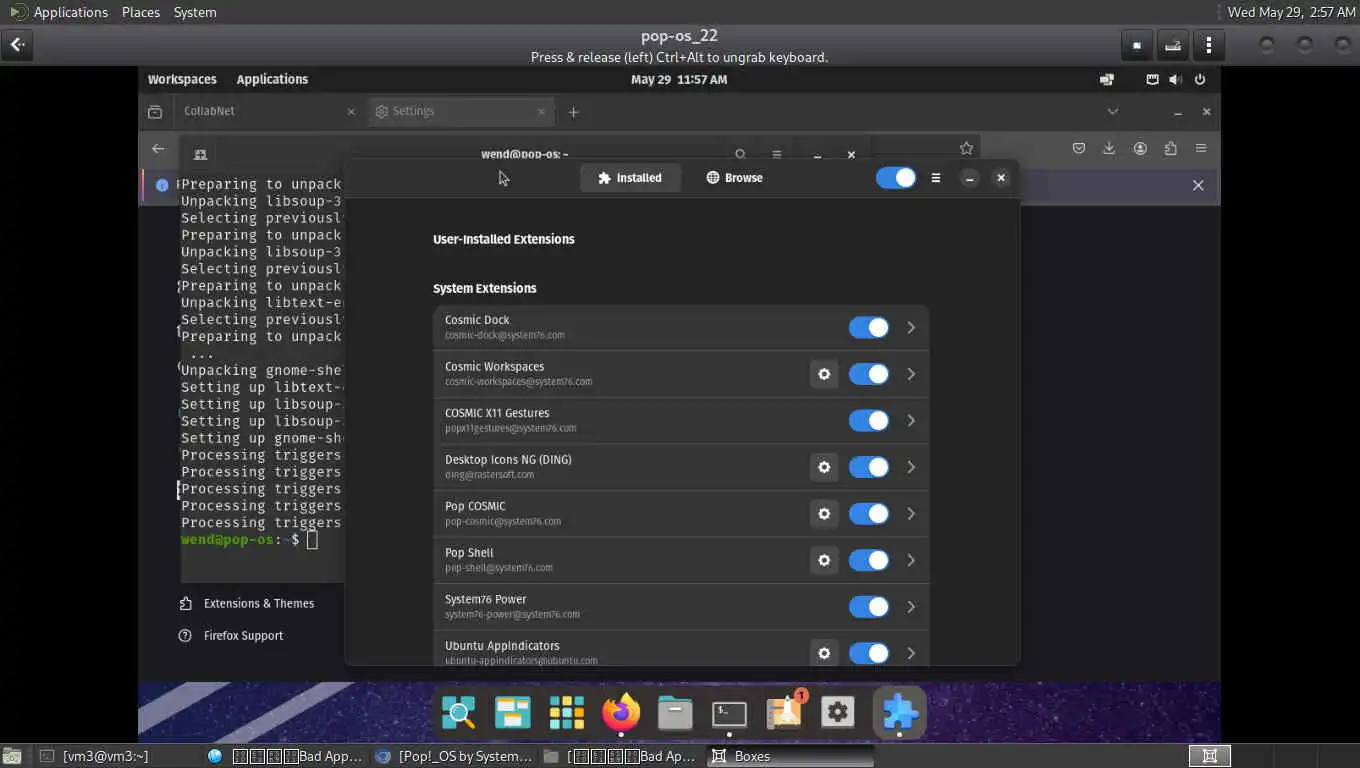Click new terminal tab icon
The width and height of the screenshot is (1360, 768).
[200, 154]
